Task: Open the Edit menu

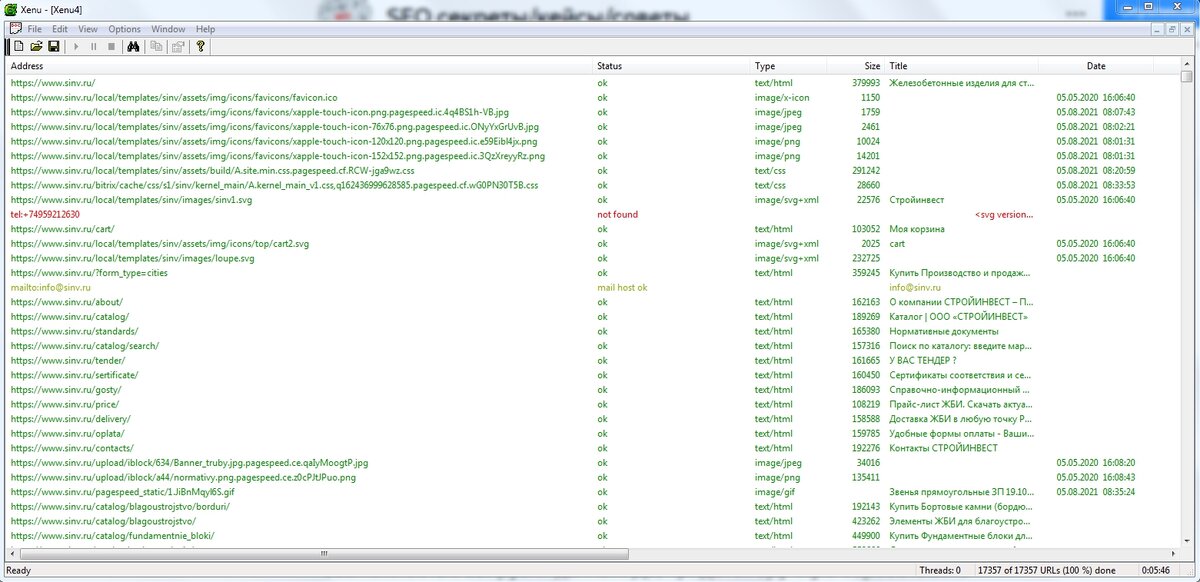Action: [x=60, y=29]
